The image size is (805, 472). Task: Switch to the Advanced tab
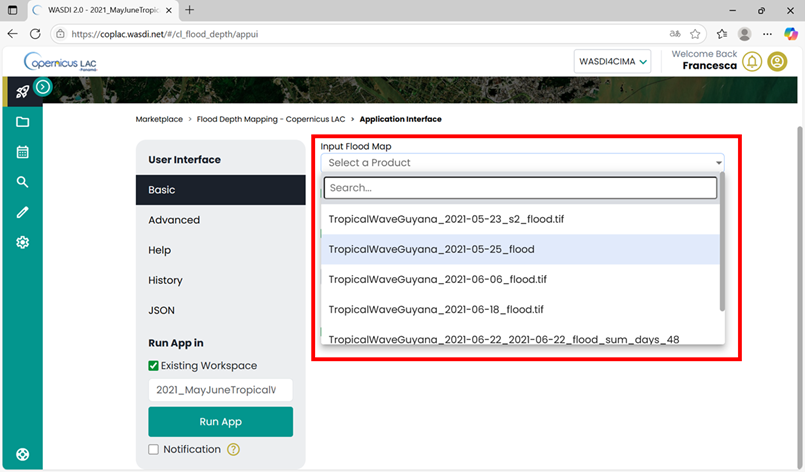coord(221,220)
